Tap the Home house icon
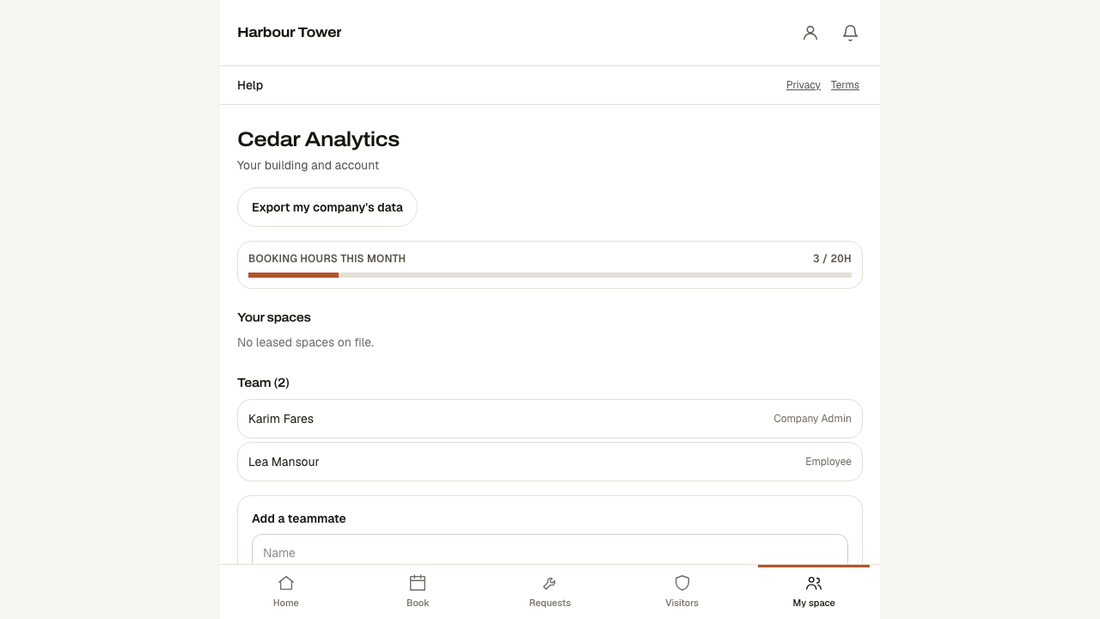The height and width of the screenshot is (619, 1100). coord(286,583)
